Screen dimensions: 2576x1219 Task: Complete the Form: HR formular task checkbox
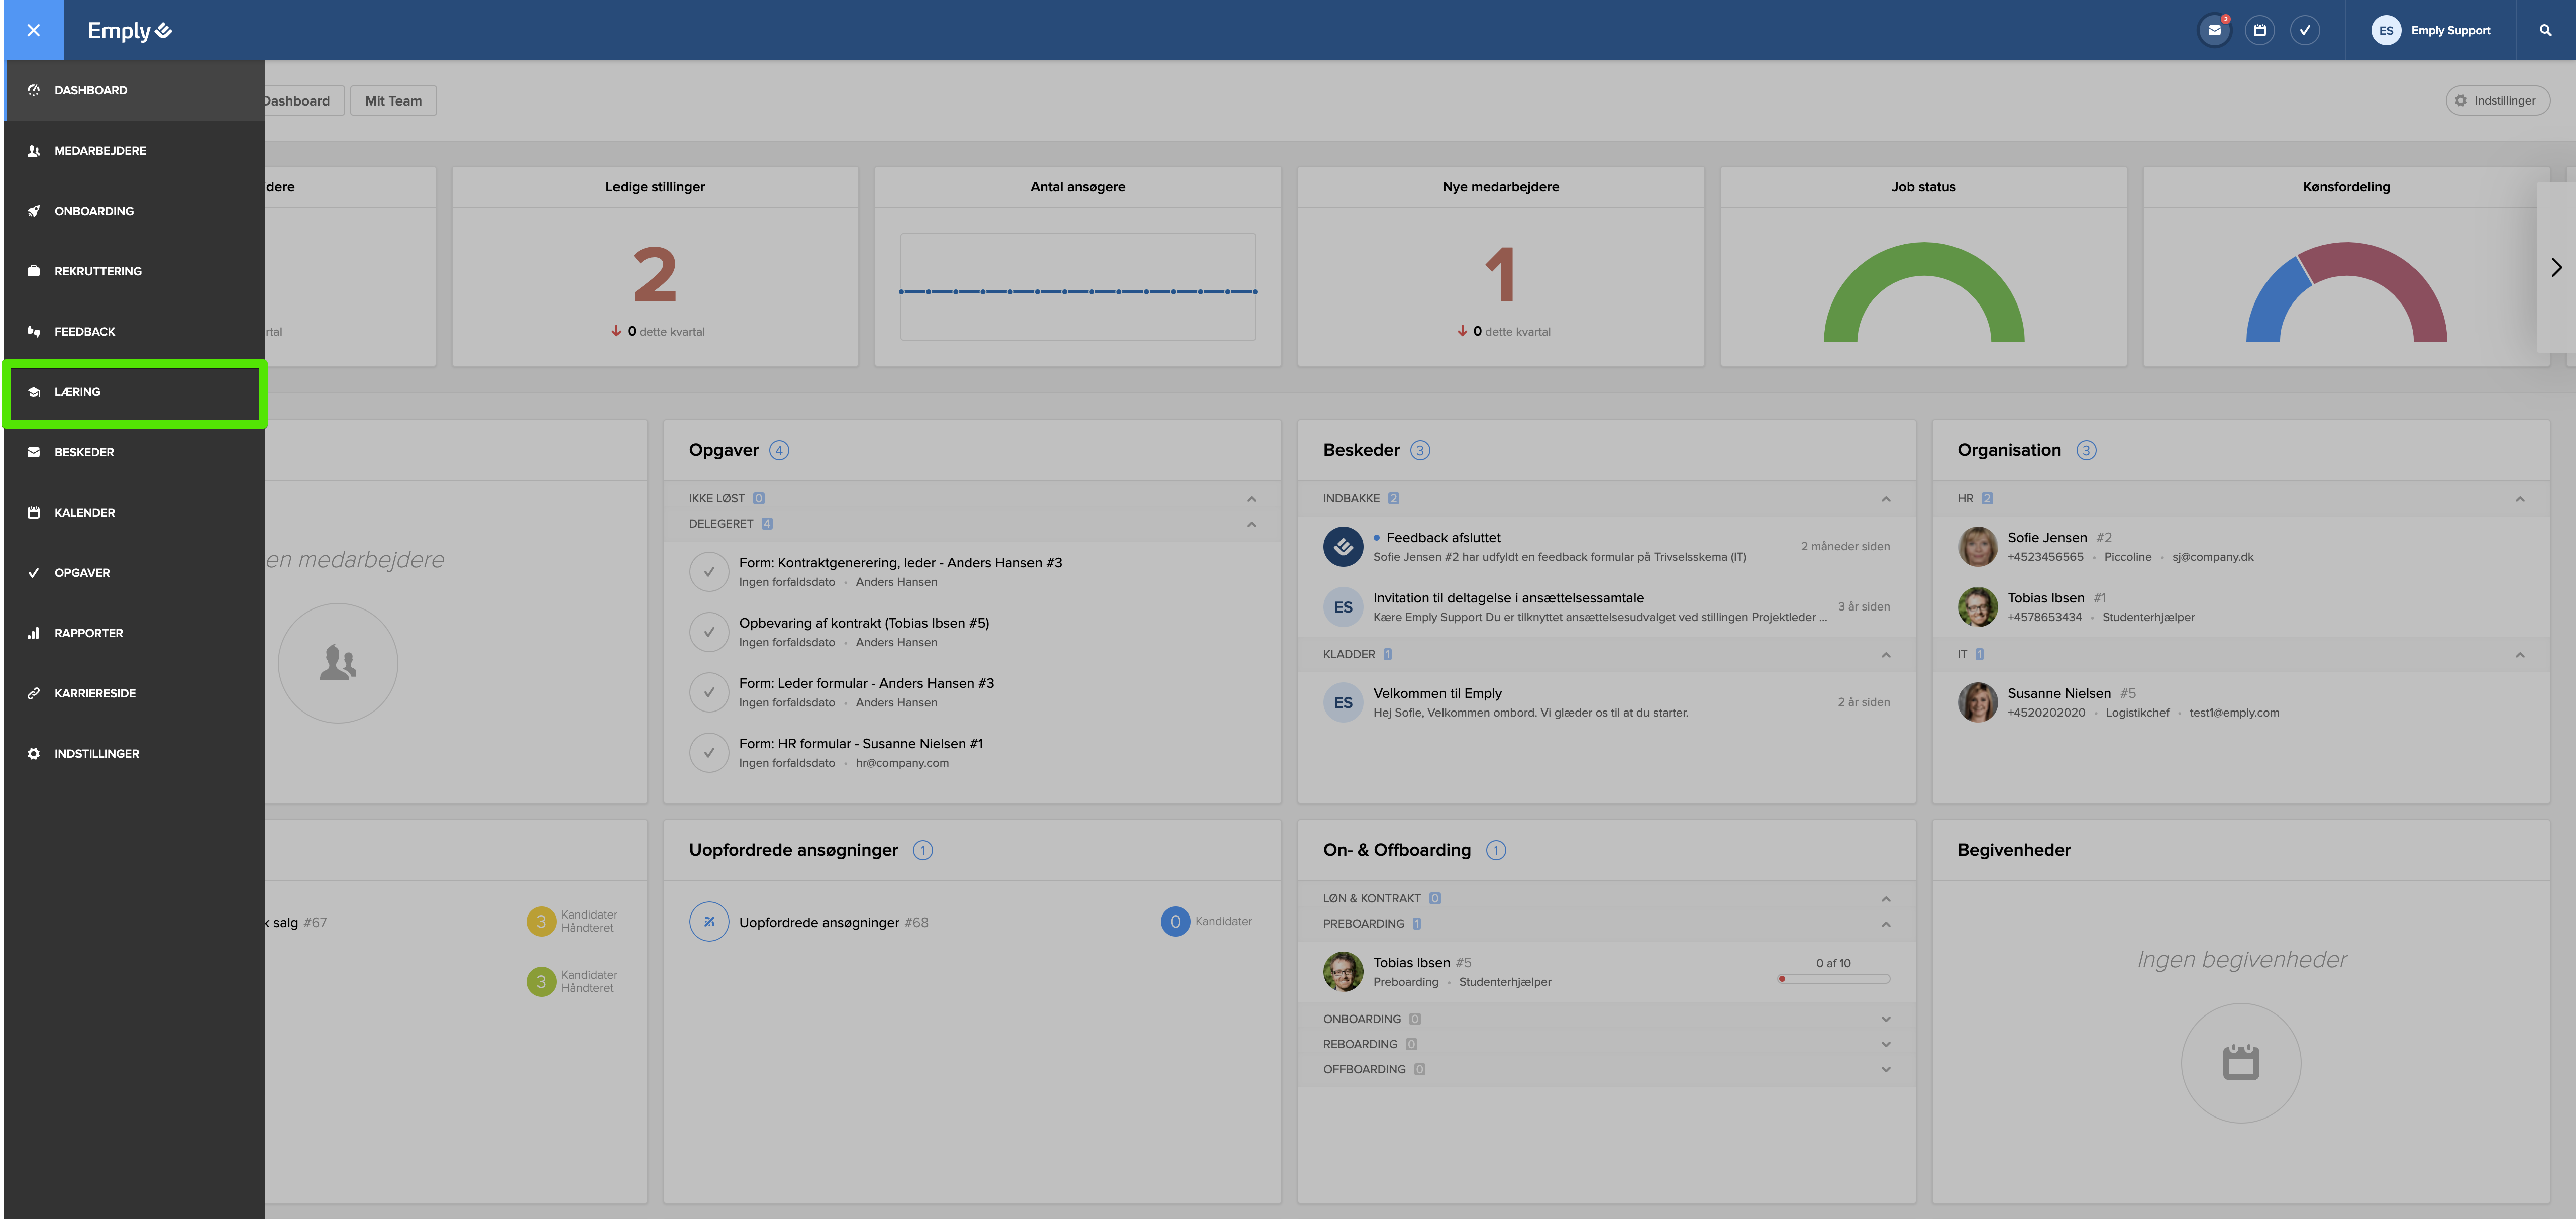coord(709,753)
